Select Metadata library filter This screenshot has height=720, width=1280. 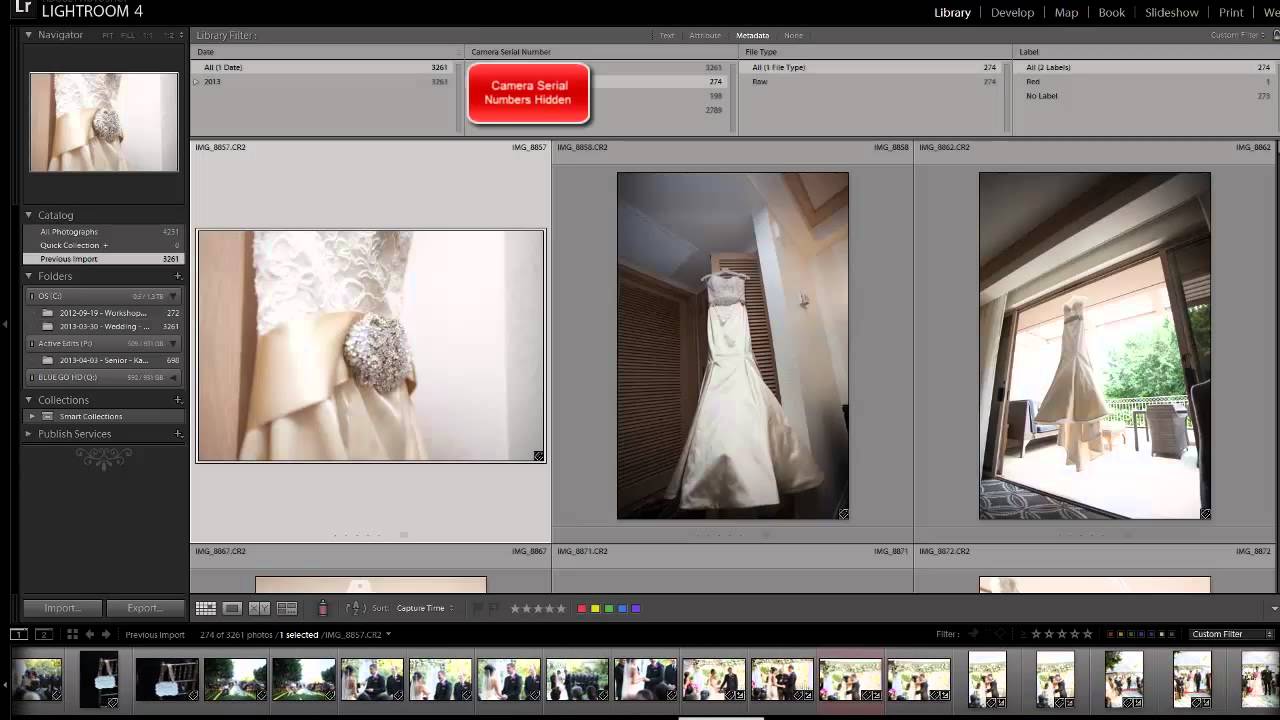coord(752,36)
